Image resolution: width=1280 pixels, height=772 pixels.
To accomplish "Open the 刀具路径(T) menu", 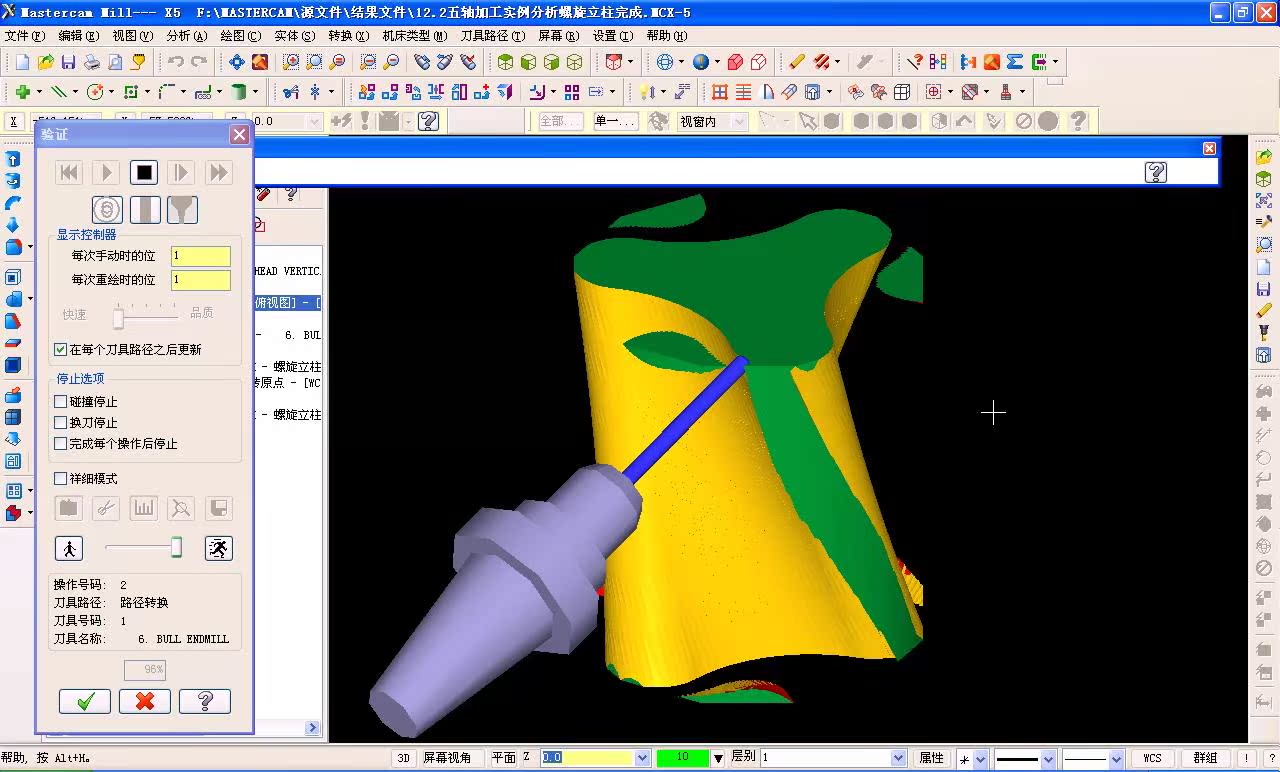I will pos(491,35).
